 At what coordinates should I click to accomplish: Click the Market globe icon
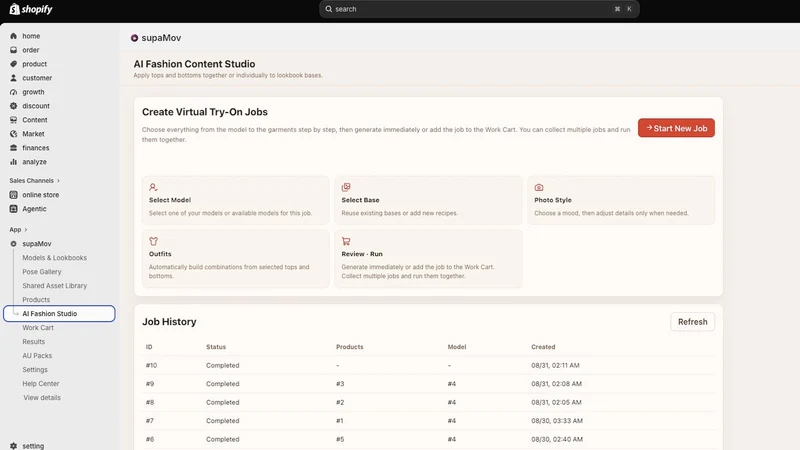(13, 134)
